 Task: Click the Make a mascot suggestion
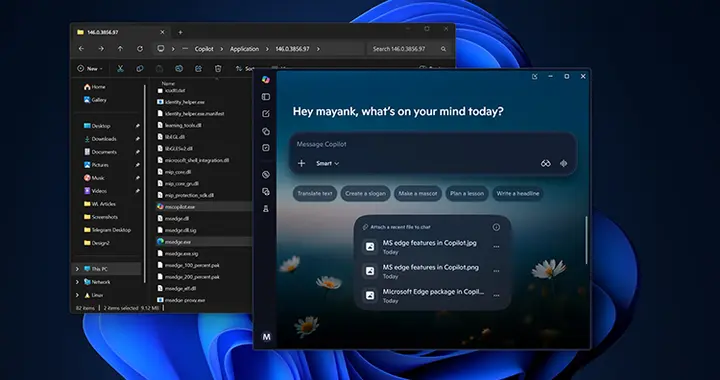click(x=417, y=193)
